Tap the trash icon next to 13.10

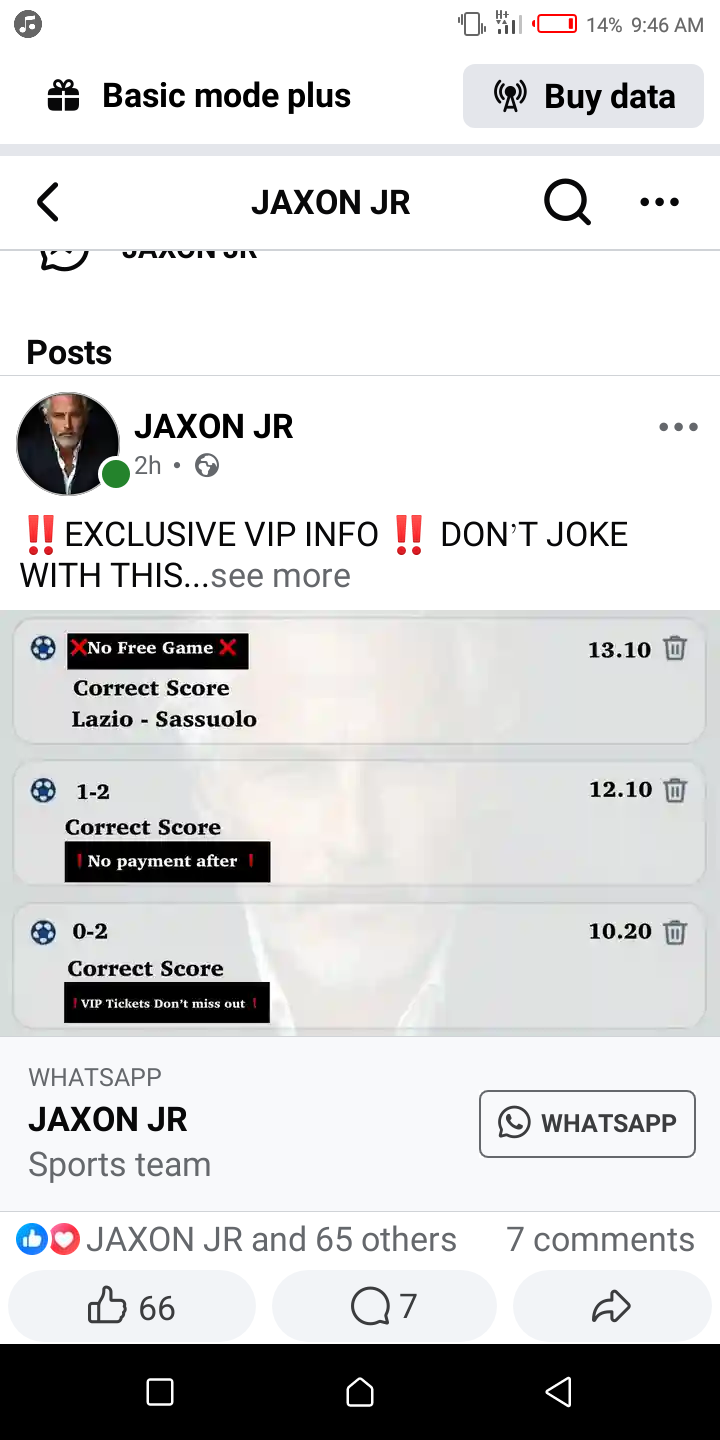(x=676, y=648)
